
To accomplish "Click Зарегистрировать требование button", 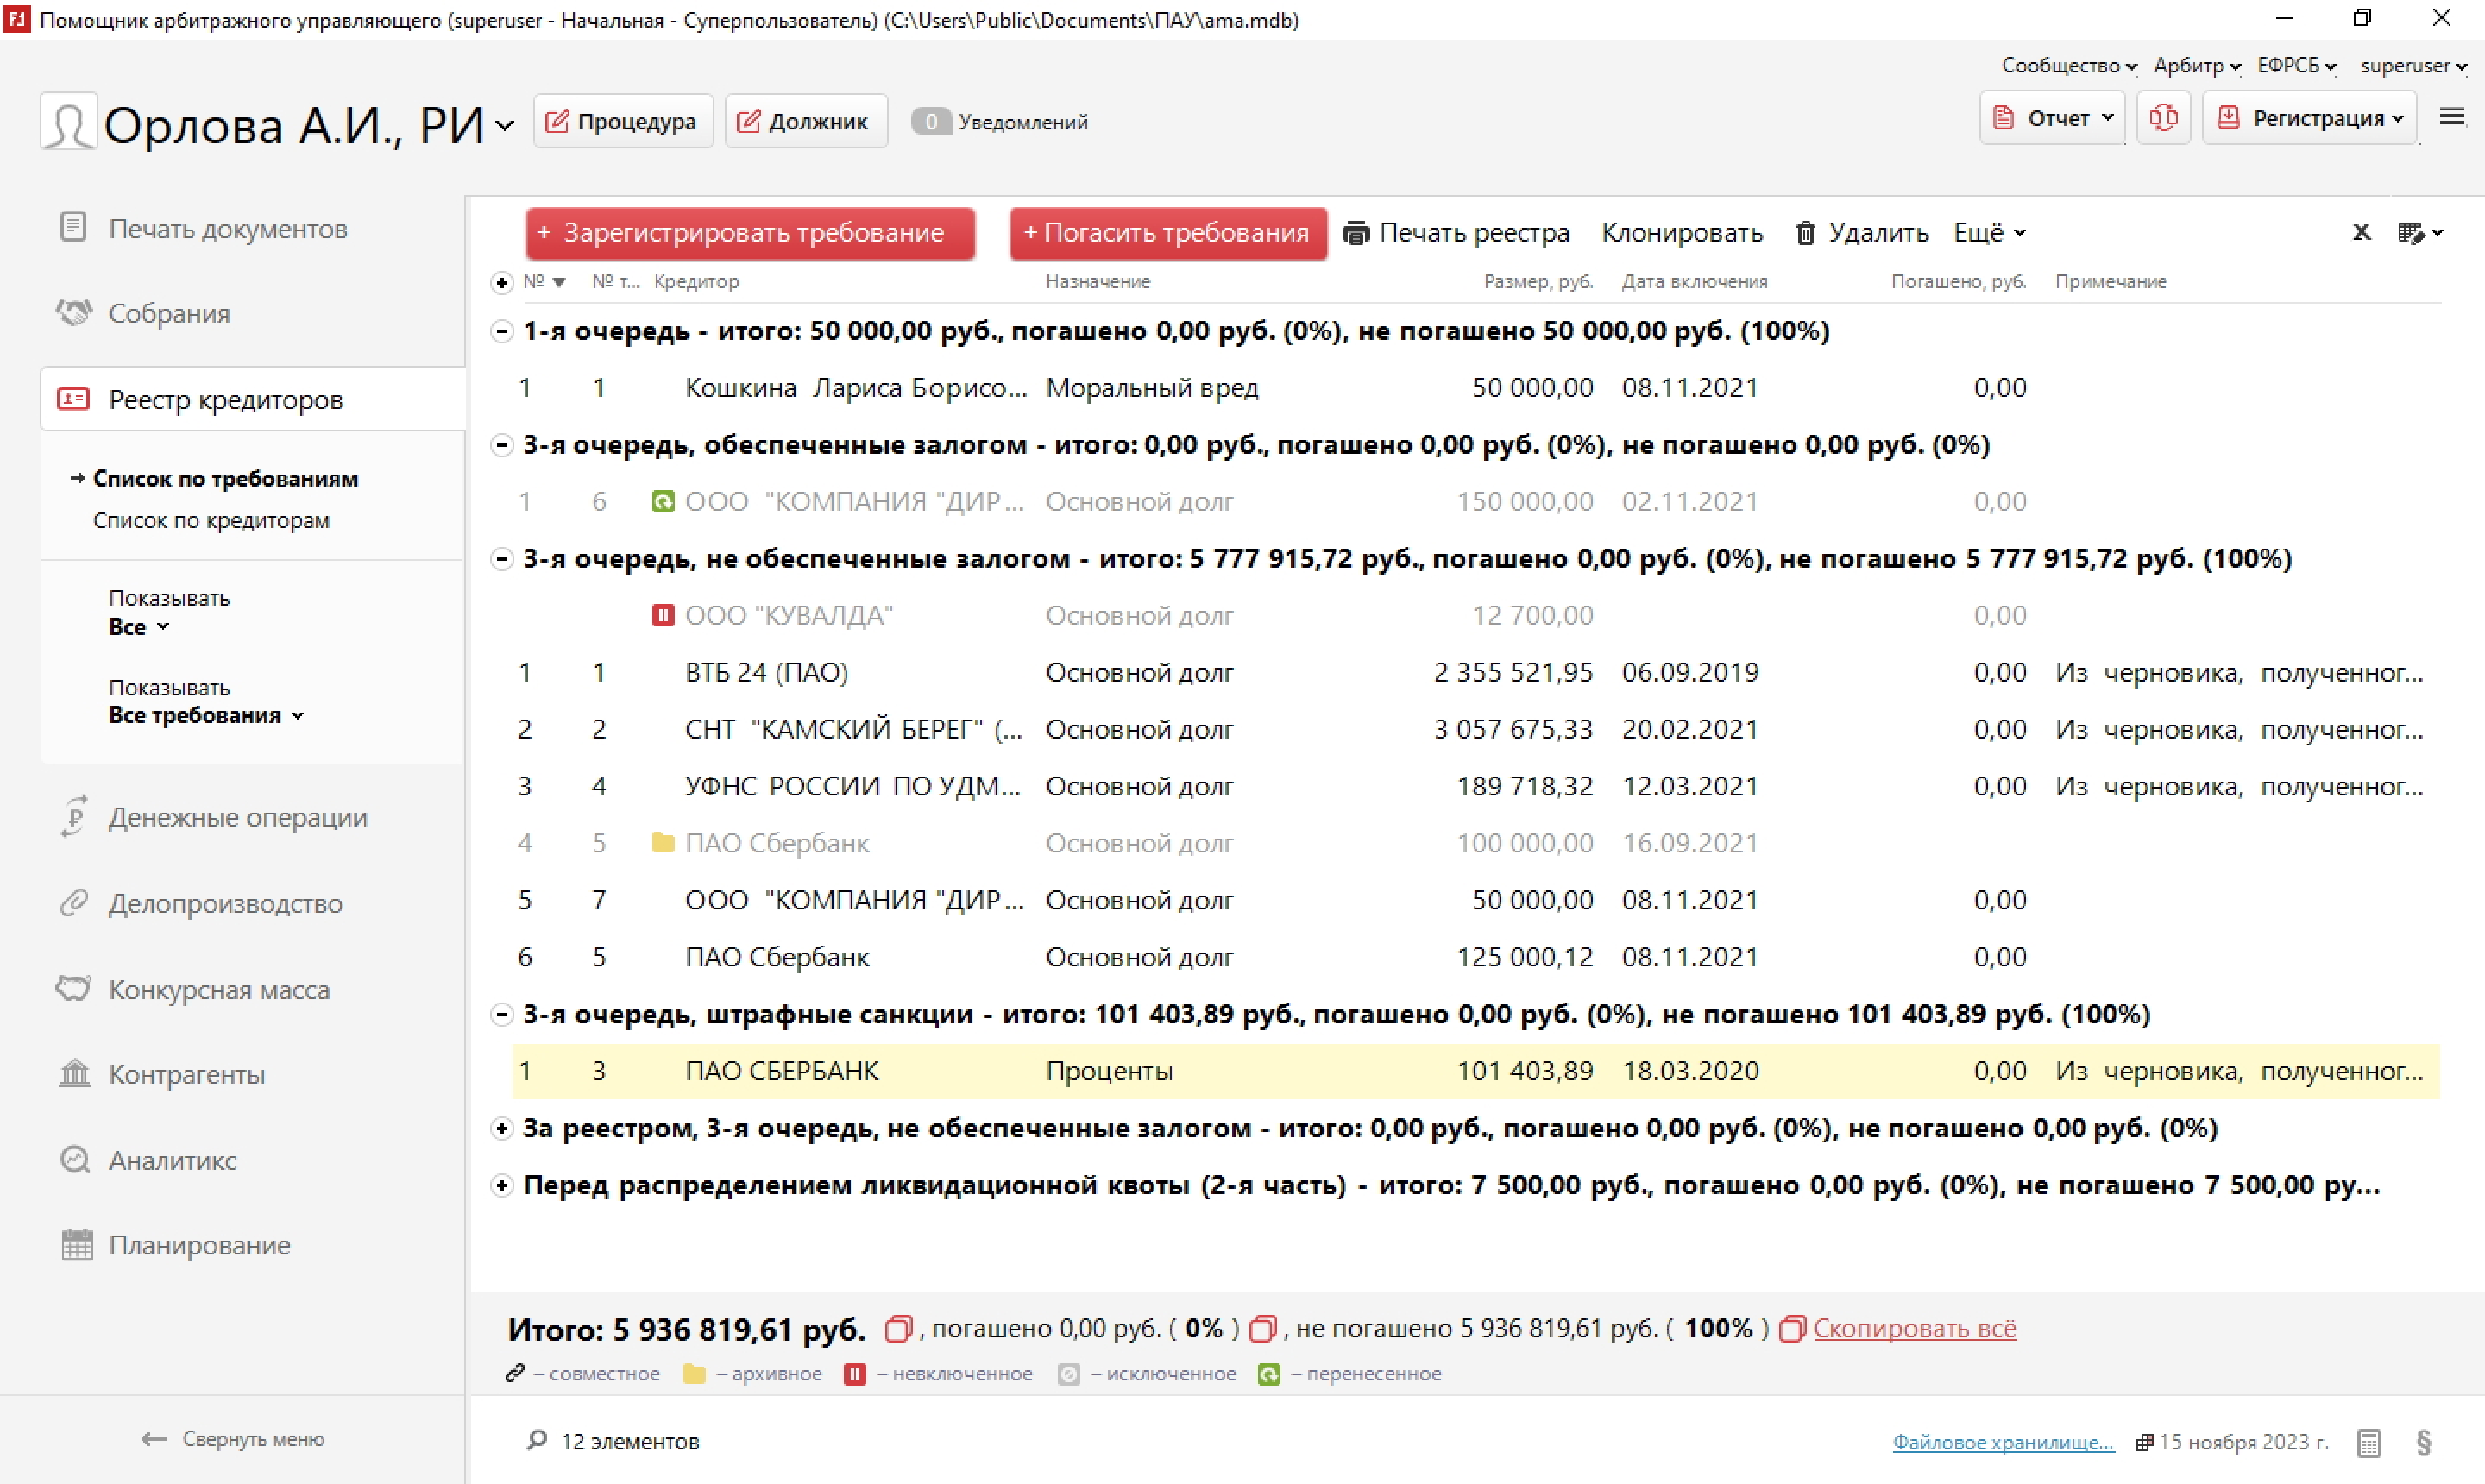I will (x=750, y=233).
